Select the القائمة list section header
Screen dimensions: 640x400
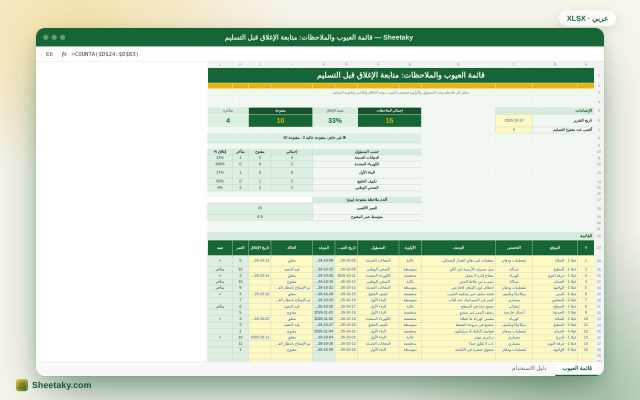[x=401, y=236]
